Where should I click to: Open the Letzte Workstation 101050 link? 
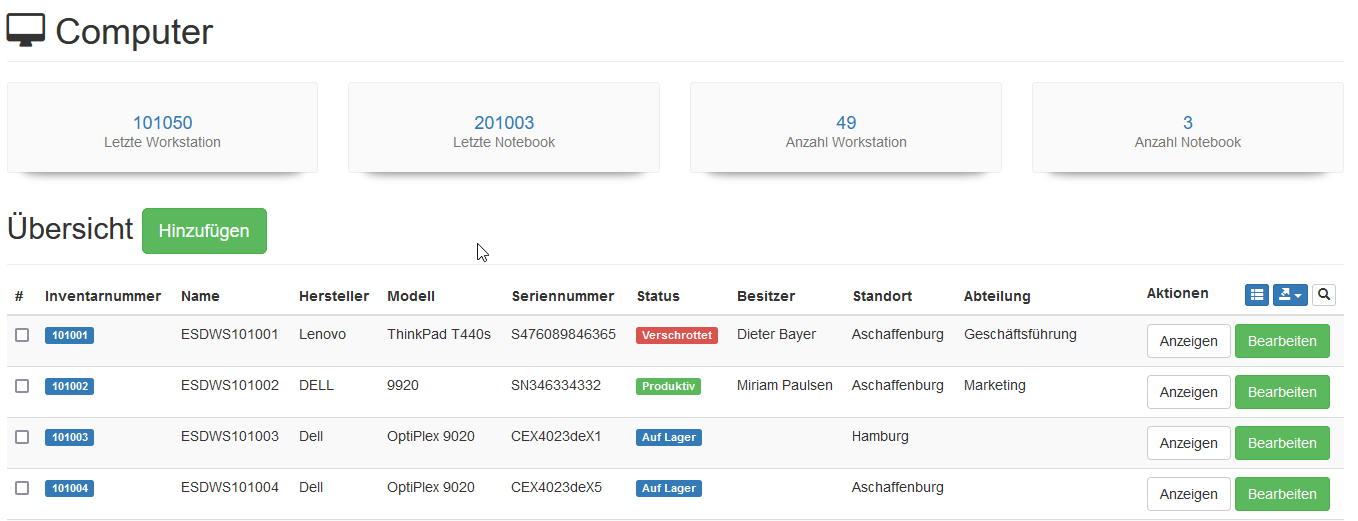point(162,123)
